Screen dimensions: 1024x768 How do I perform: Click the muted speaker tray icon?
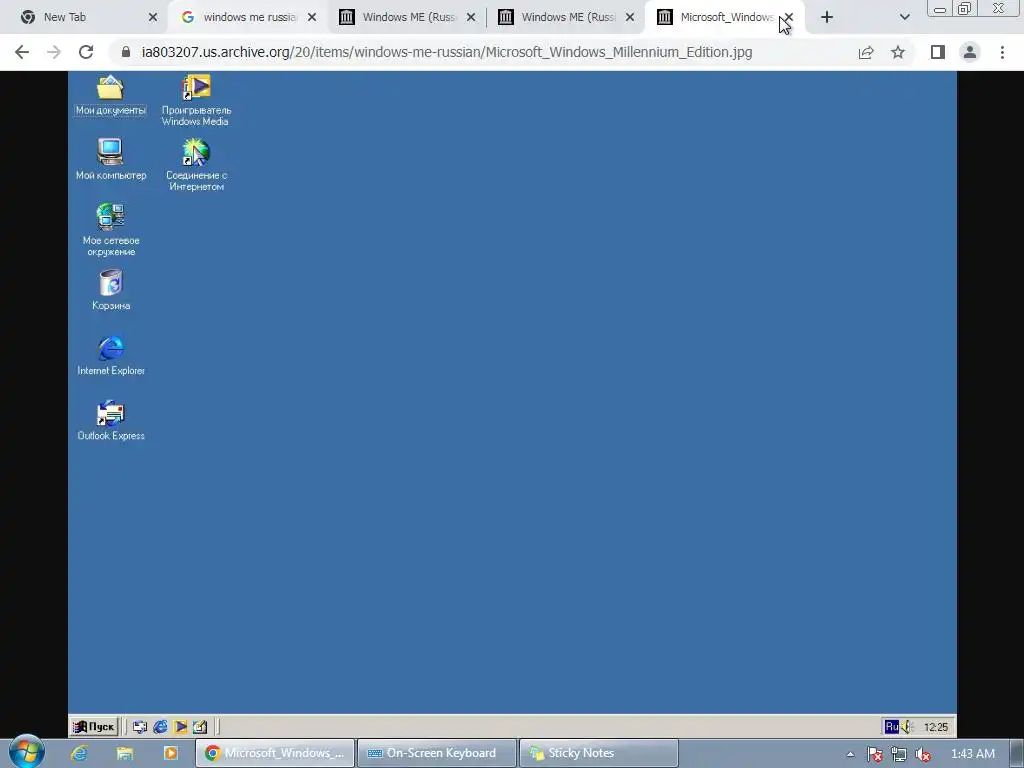point(923,754)
